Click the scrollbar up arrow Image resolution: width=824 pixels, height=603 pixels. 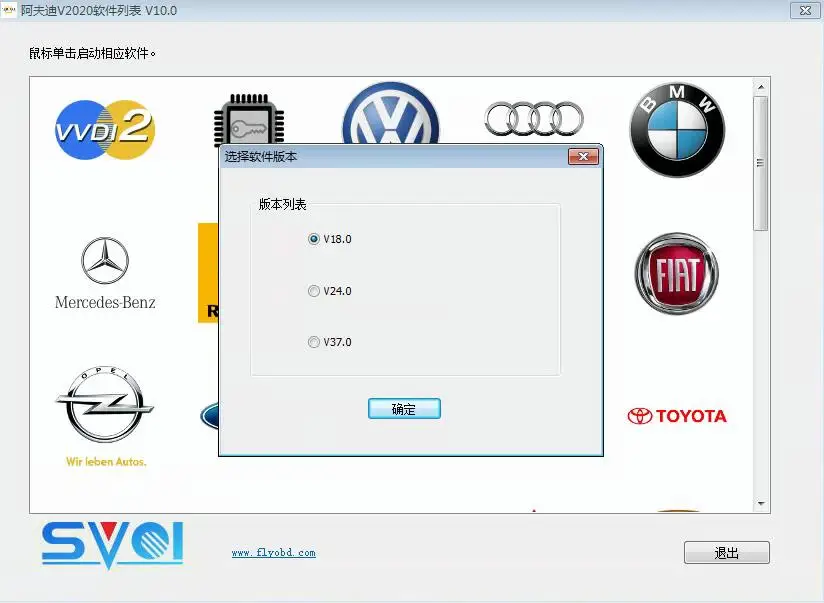click(x=760, y=86)
